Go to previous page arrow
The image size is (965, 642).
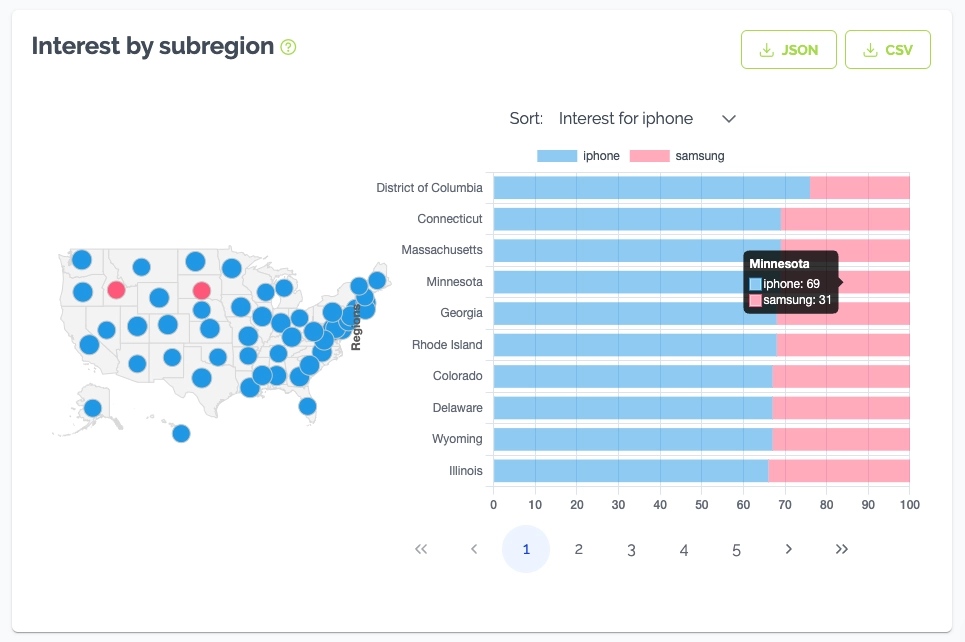click(474, 549)
